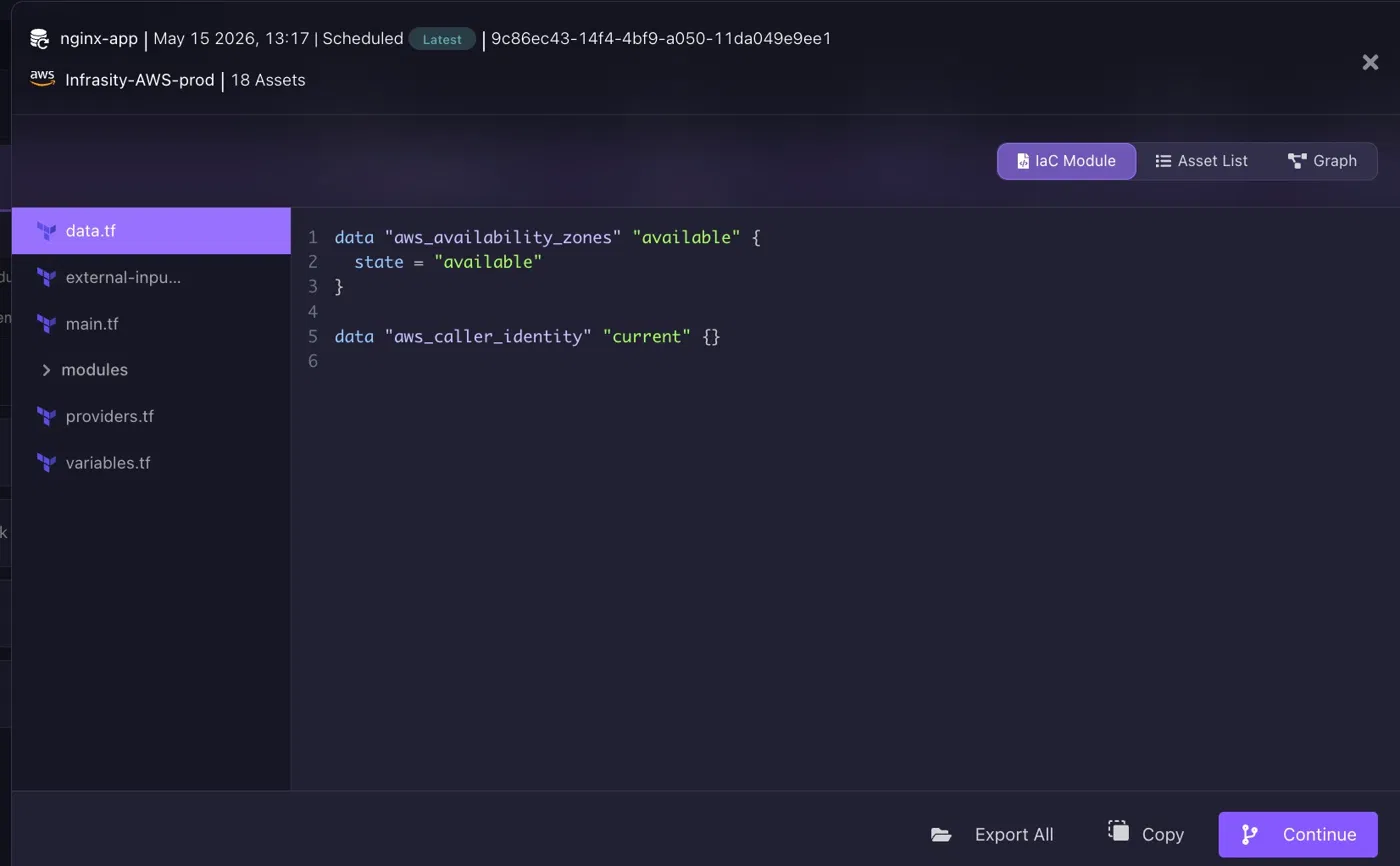This screenshot has width=1400, height=866.
Task: Open the main.tf file
Action: (x=151, y=324)
